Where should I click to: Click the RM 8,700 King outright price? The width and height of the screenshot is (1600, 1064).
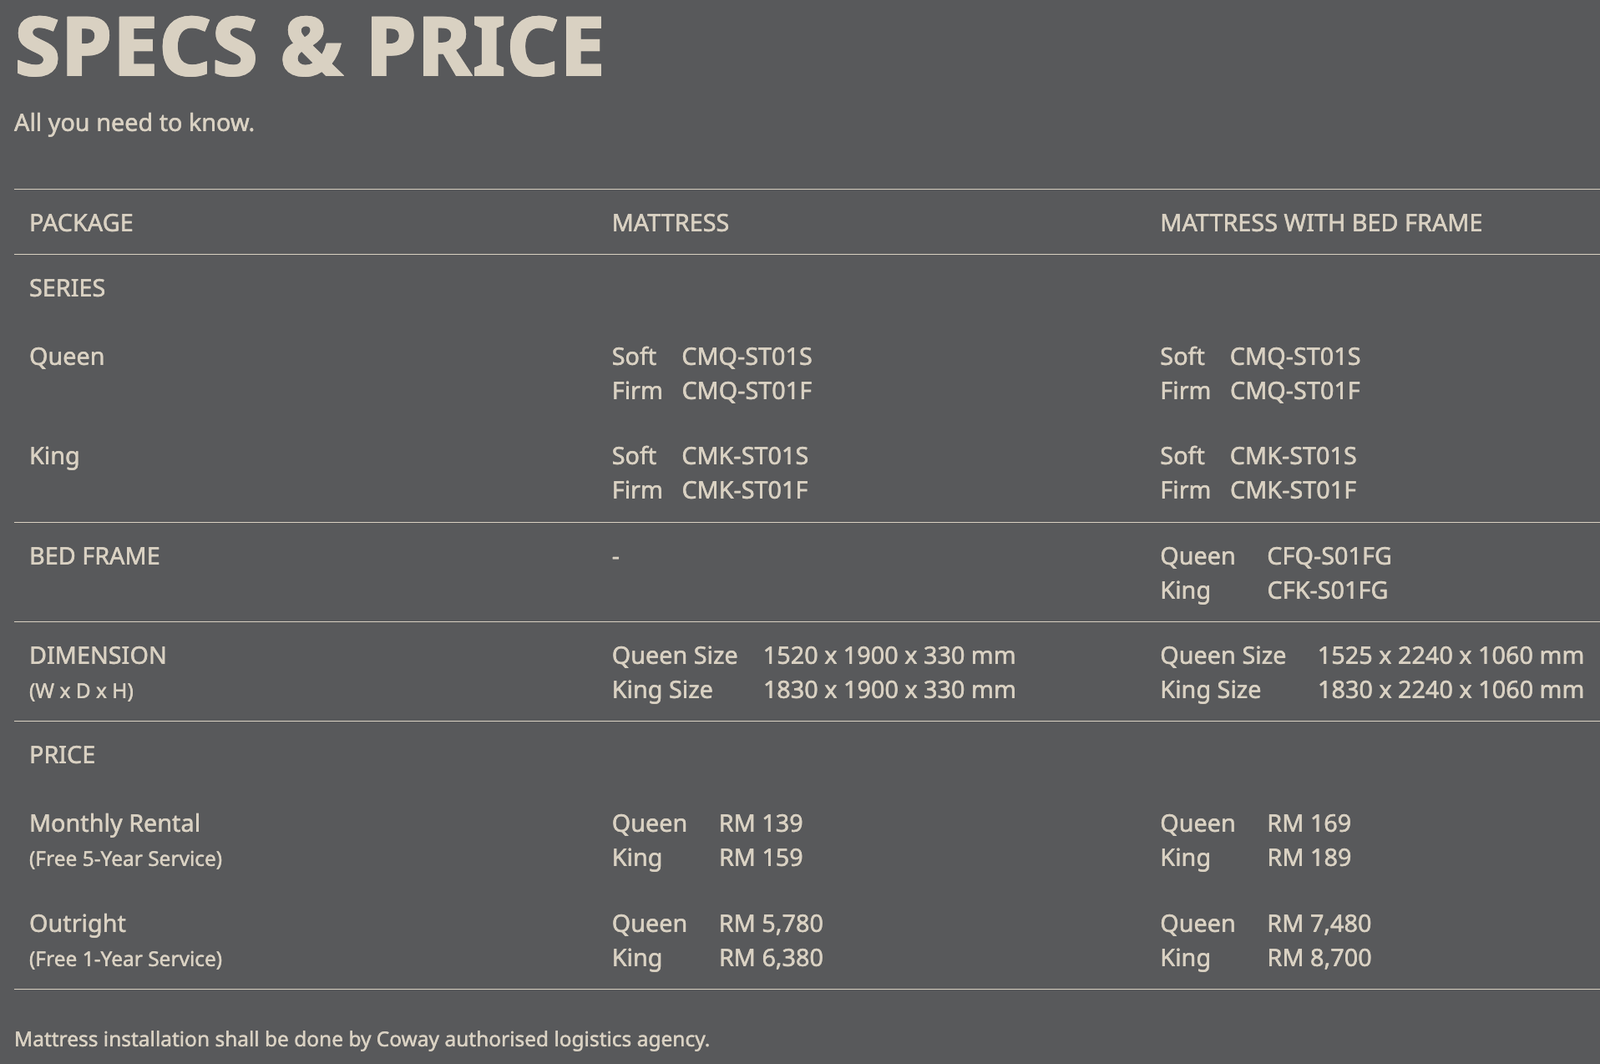(1318, 958)
